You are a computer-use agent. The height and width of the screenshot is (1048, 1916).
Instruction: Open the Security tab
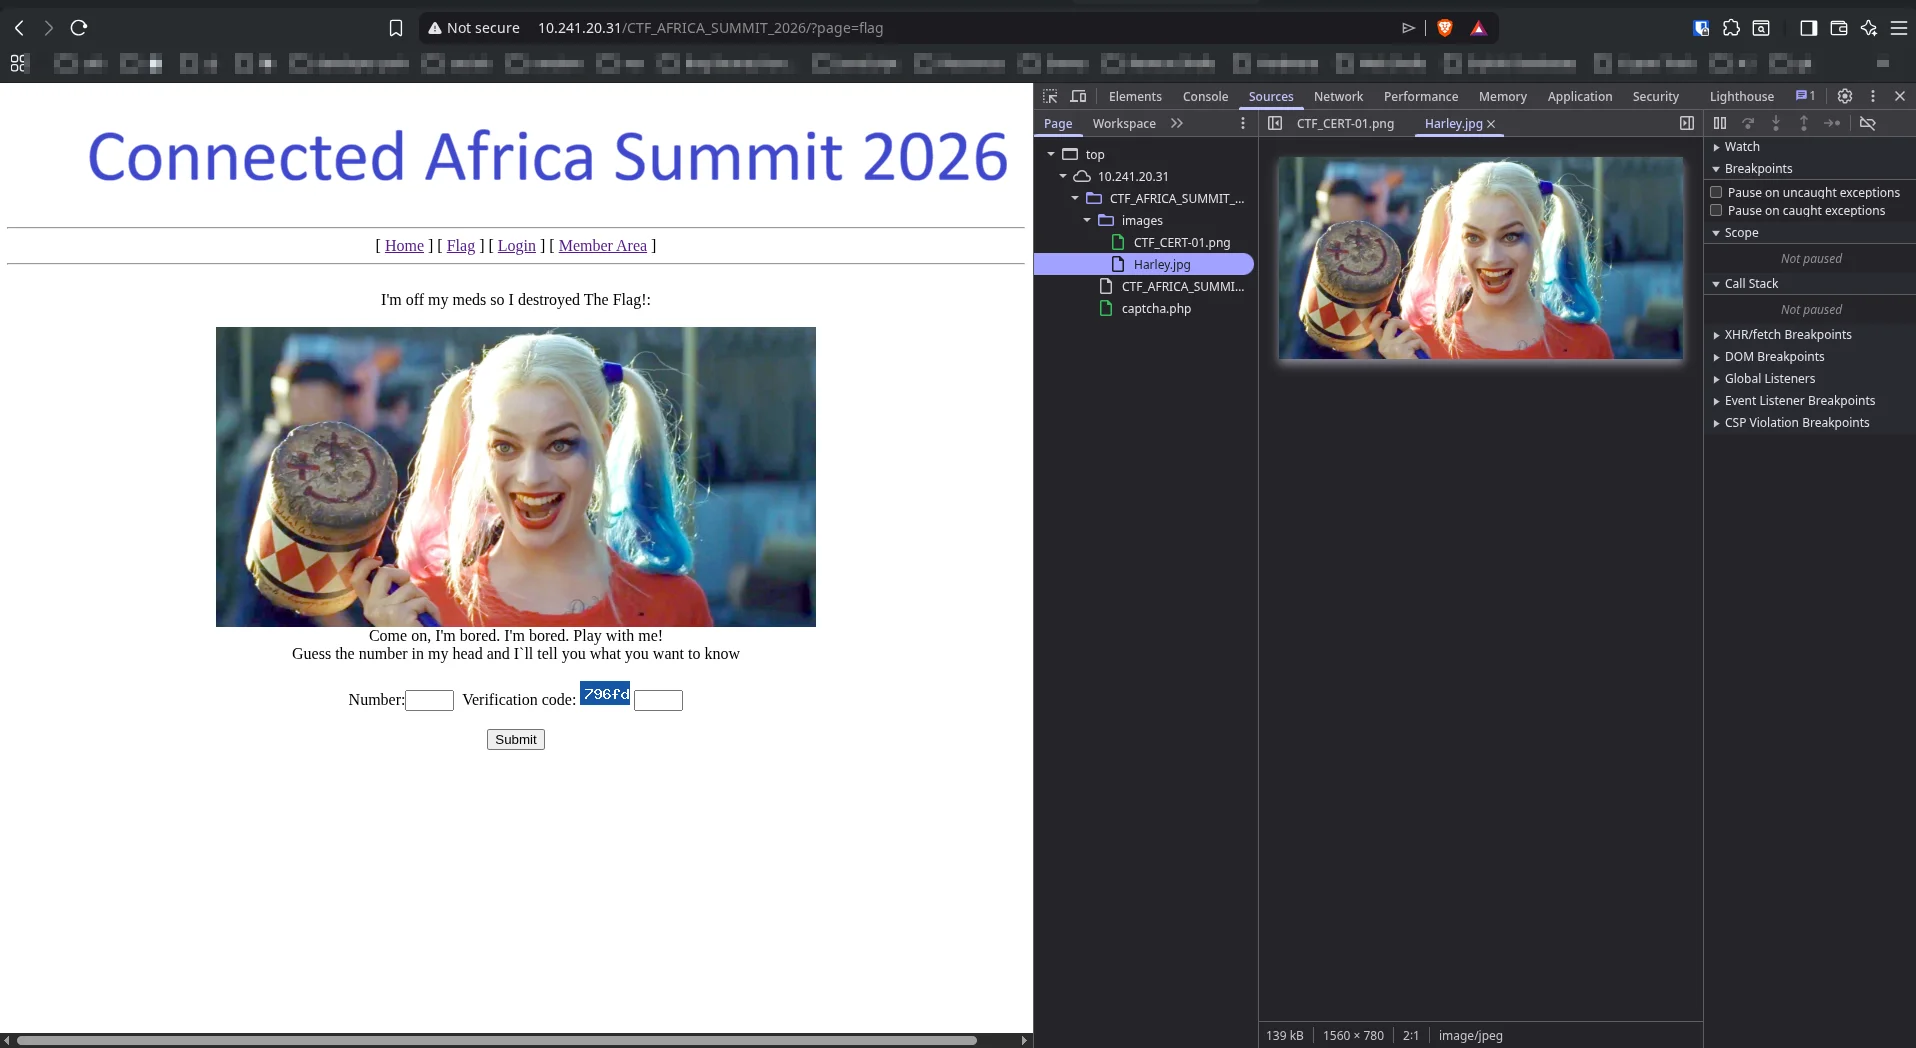coord(1655,96)
